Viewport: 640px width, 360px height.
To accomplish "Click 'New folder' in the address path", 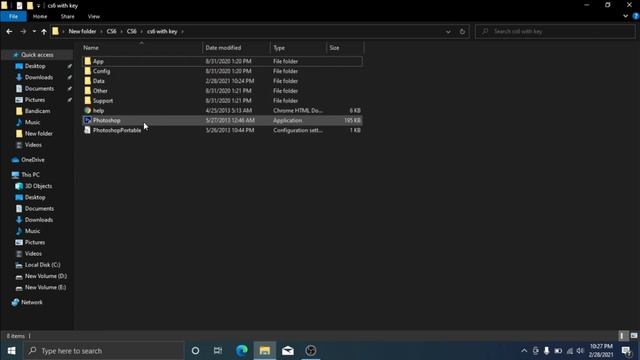I will coord(82,31).
